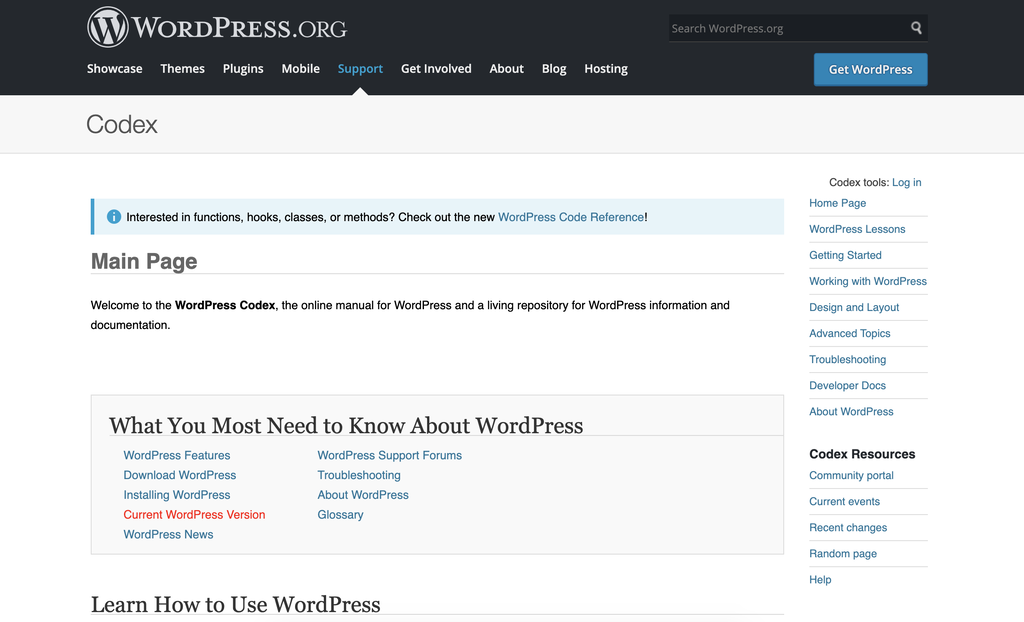Open the Get Involved menu item
Viewport: 1024px width, 622px height.
436,69
